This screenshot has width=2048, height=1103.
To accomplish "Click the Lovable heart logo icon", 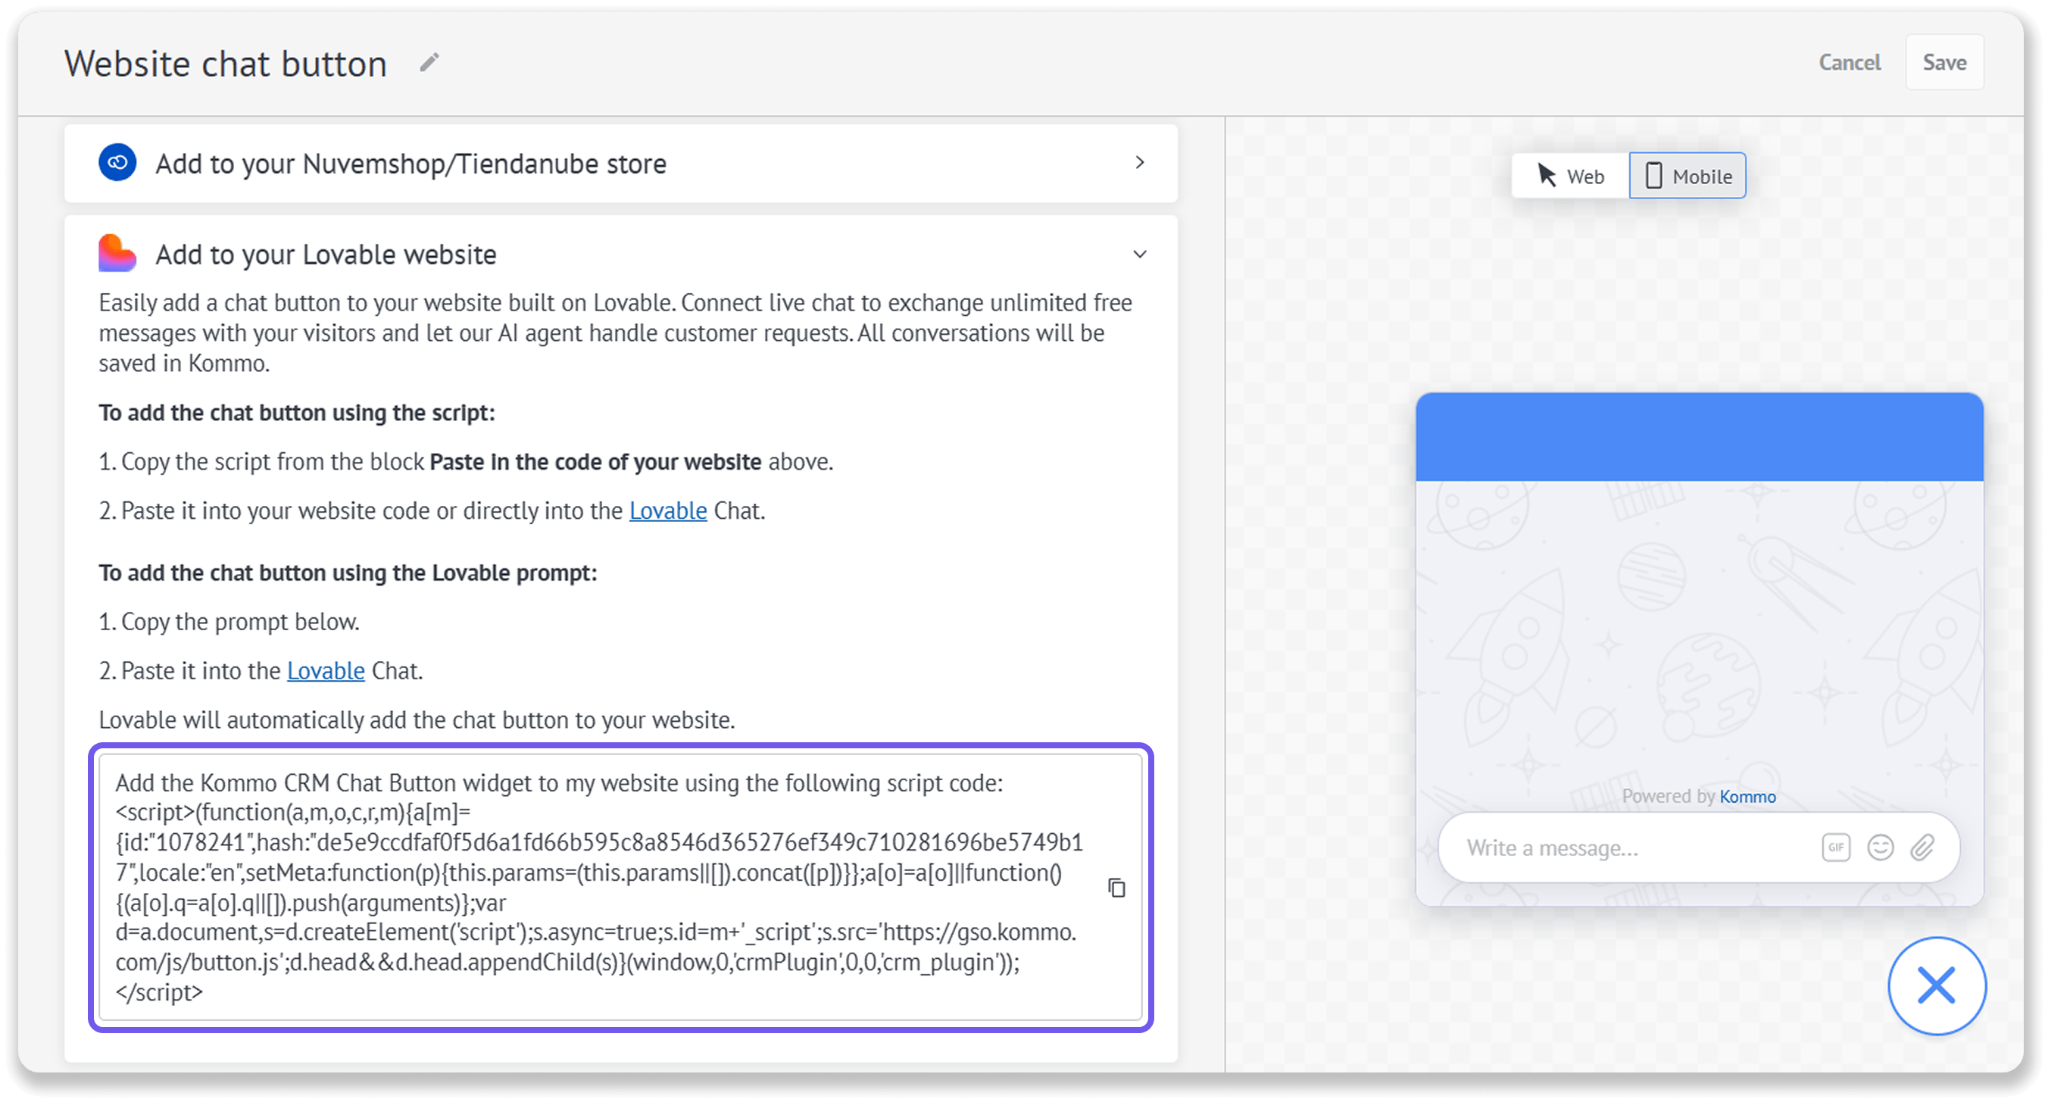I will coord(117,254).
